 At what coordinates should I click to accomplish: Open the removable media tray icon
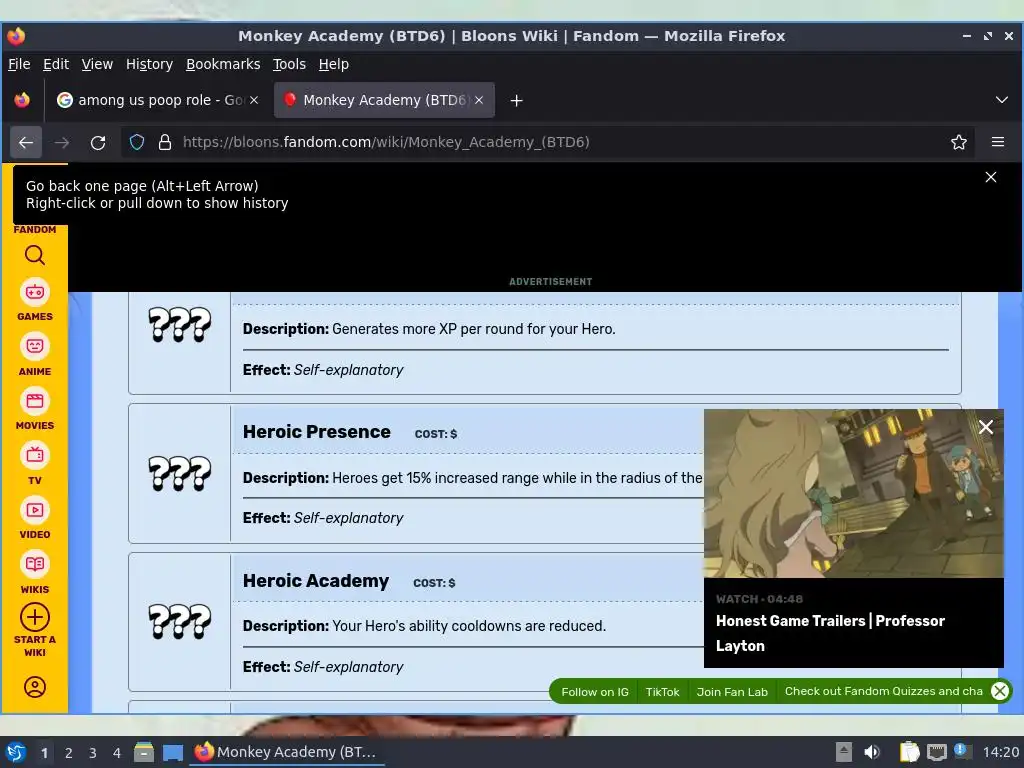pos(844,752)
